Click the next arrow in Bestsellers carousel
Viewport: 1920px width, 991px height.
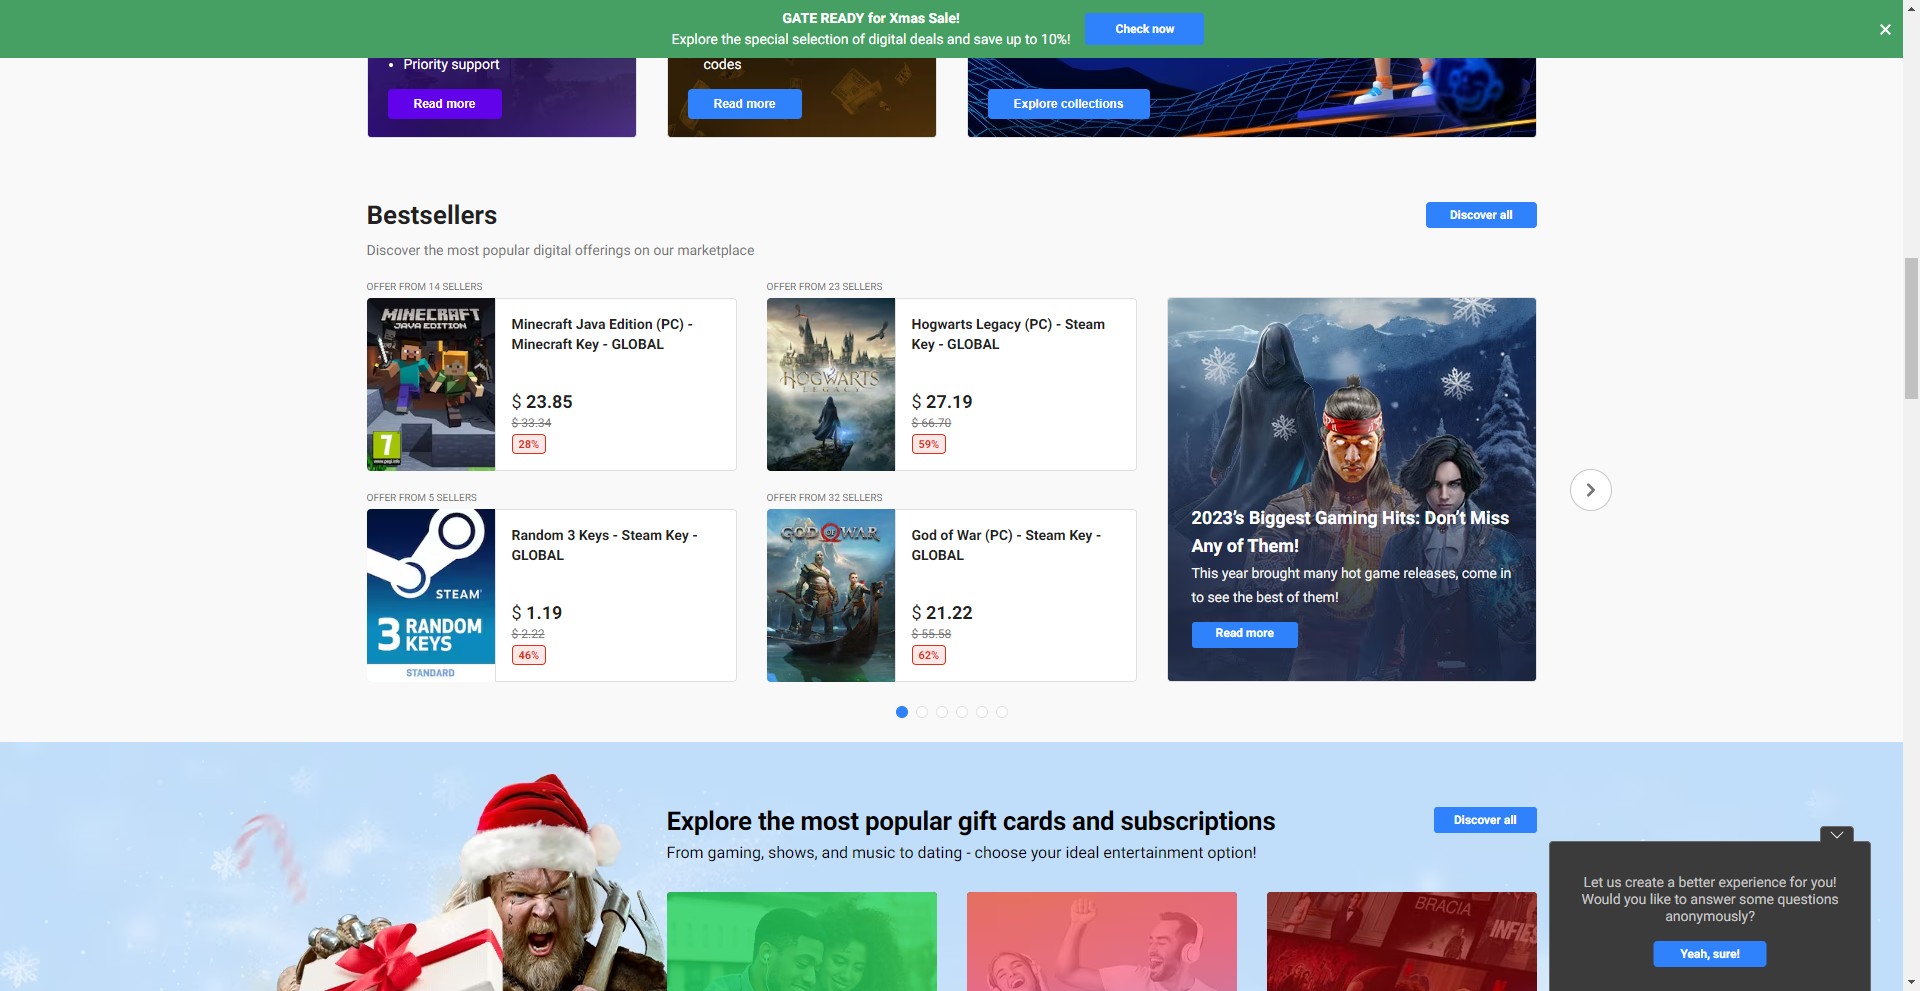1590,490
